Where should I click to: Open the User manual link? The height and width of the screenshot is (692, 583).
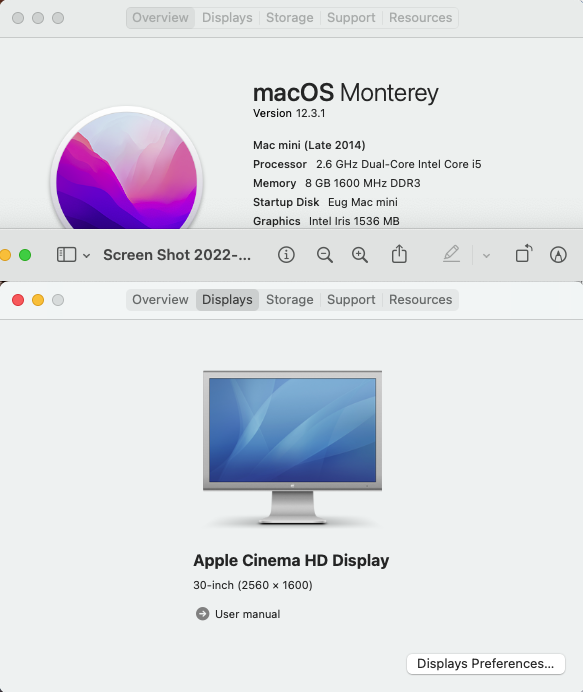click(x=247, y=614)
